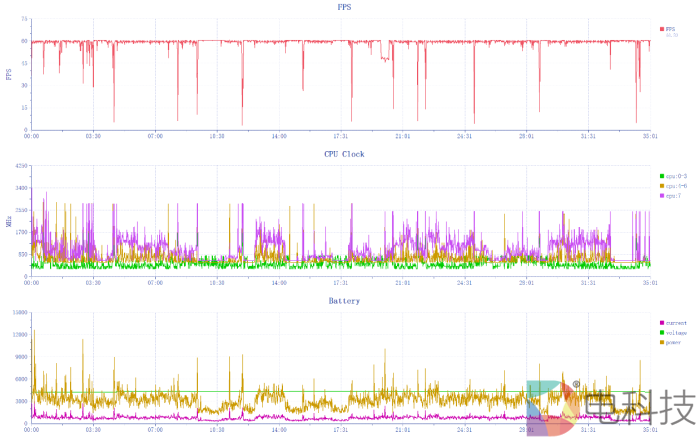700x443 pixels.
Task: Select the CPU Clock chart title
Action: pyautogui.click(x=344, y=154)
